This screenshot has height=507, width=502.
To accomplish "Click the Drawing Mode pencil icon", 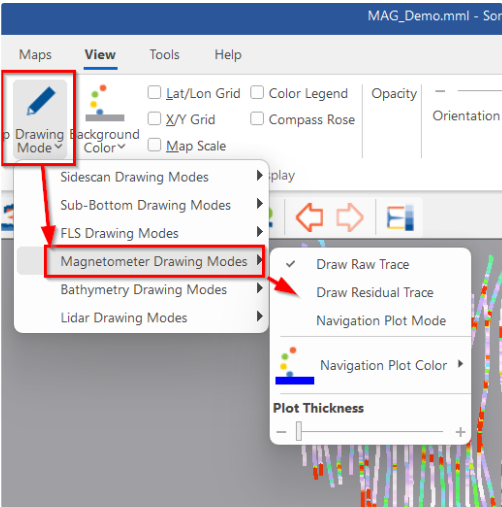I will click(41, 101).
